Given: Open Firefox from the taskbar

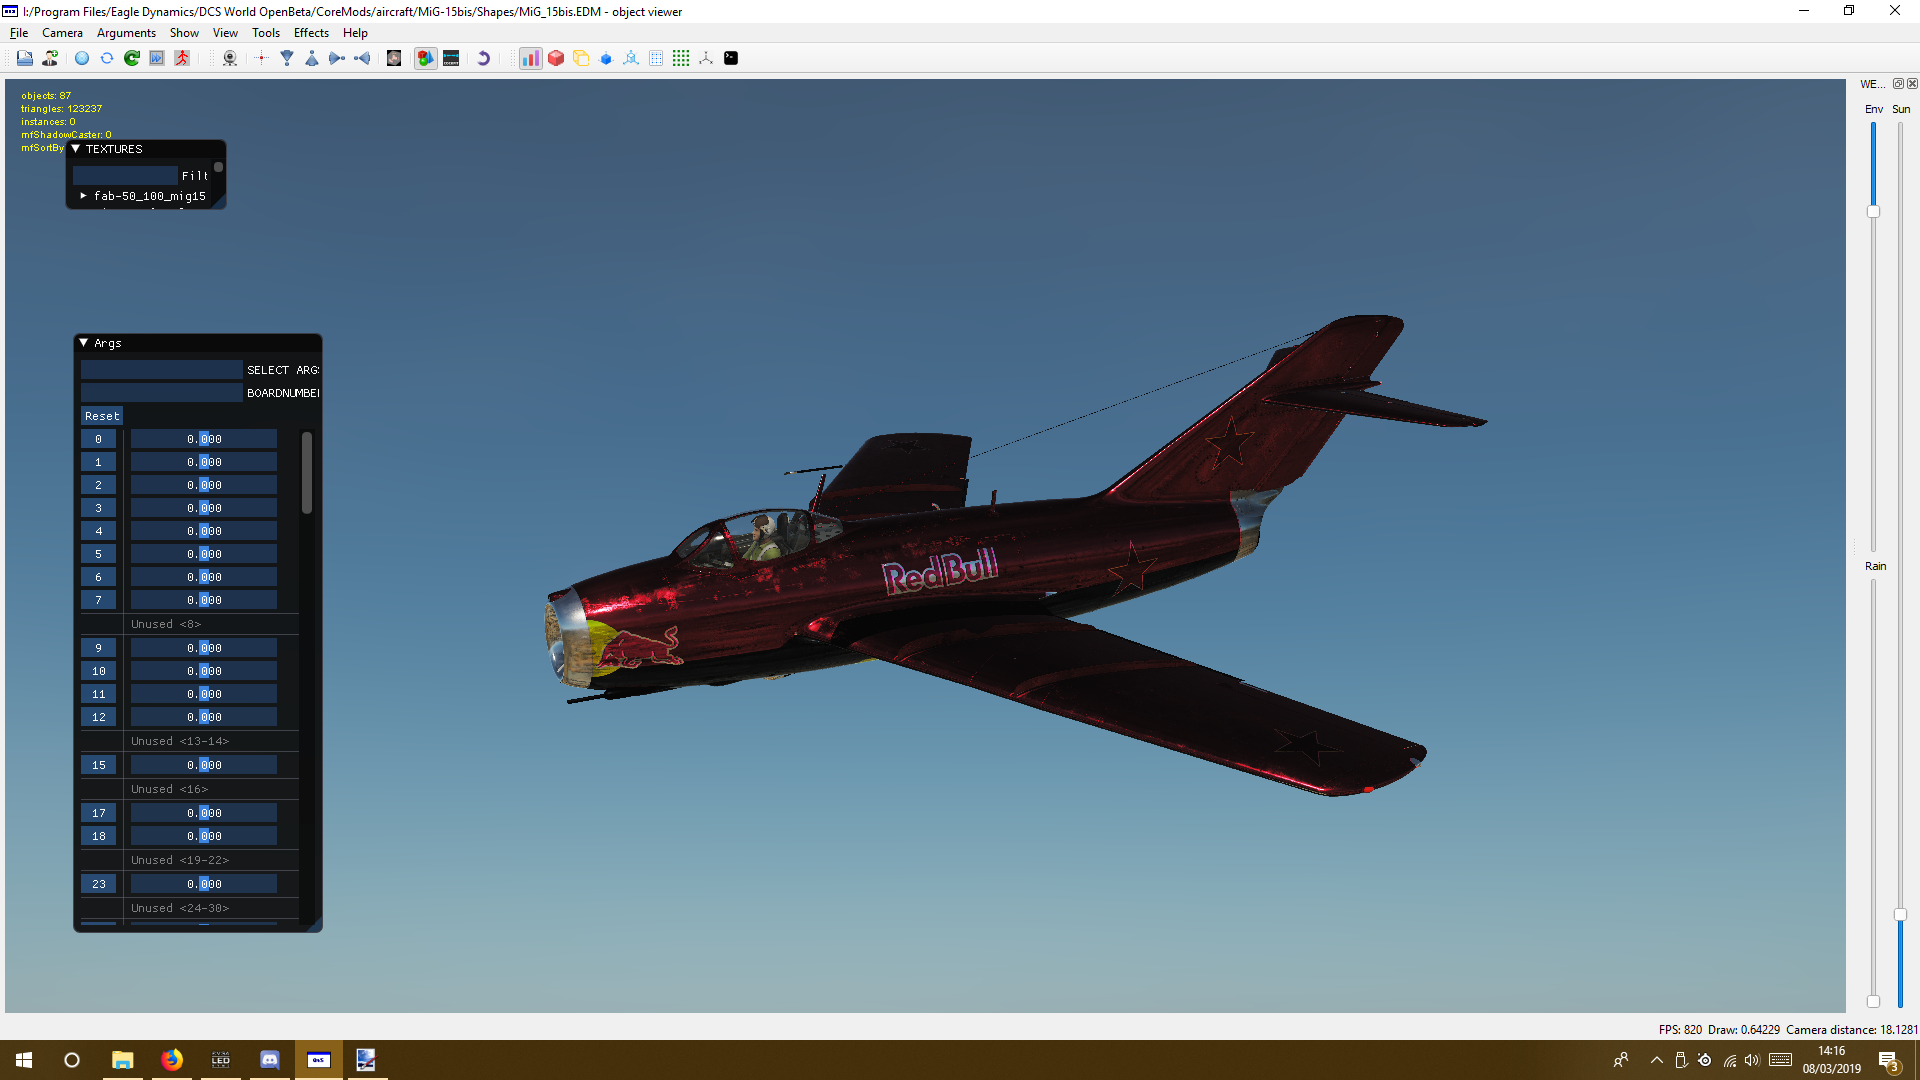Looking at the screenshot, I should (x=172, y=1060).
